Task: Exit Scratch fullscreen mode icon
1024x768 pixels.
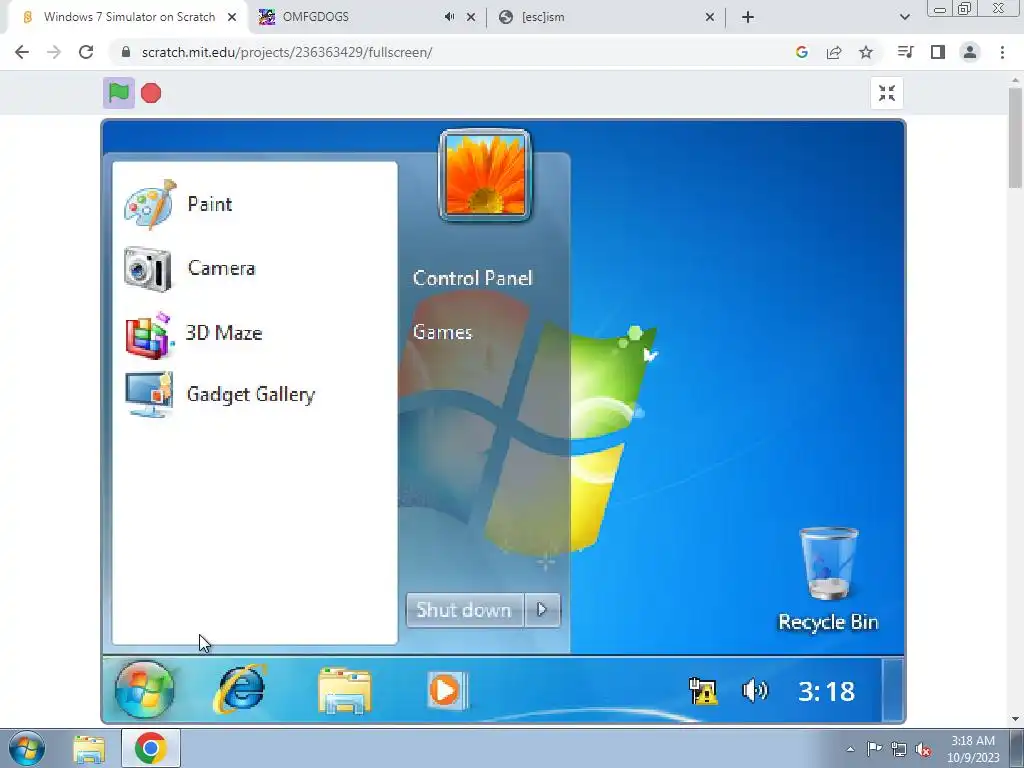Action: pos(887,93)
